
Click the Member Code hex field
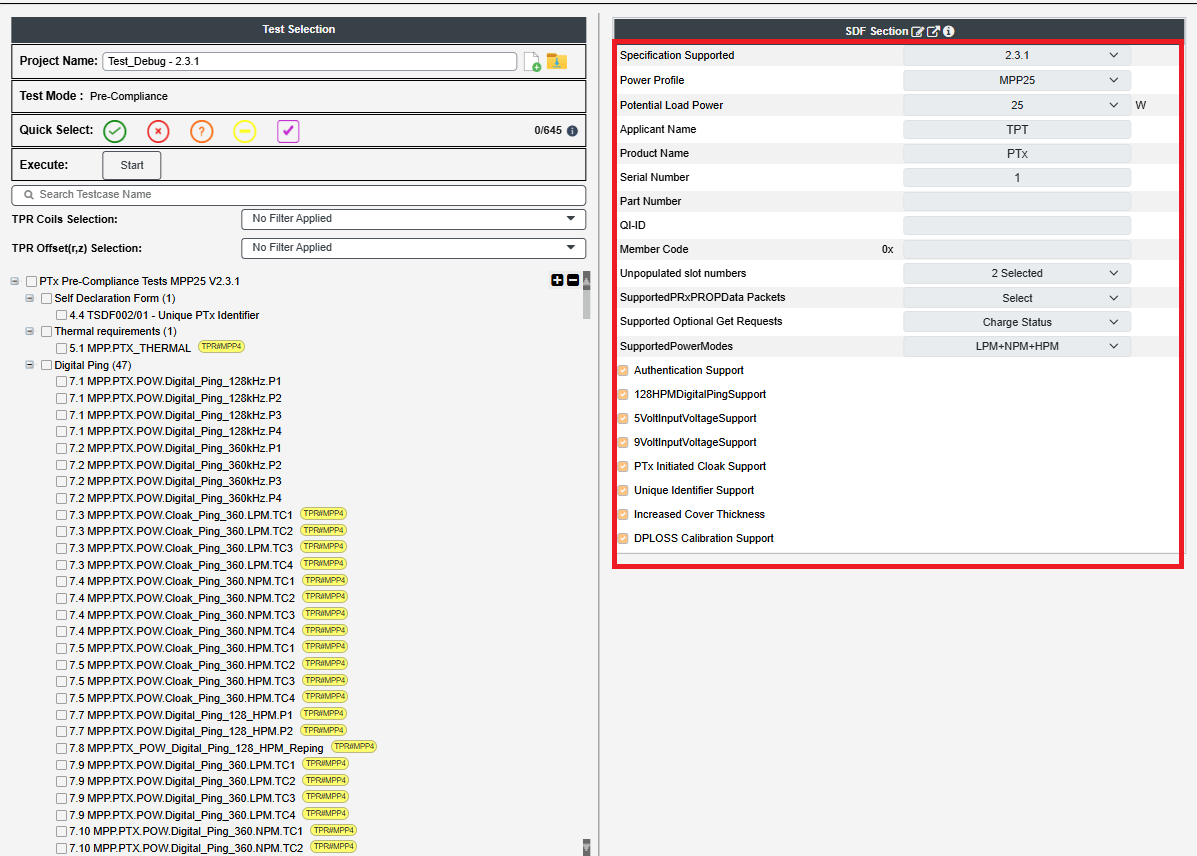pos(1017,250)
